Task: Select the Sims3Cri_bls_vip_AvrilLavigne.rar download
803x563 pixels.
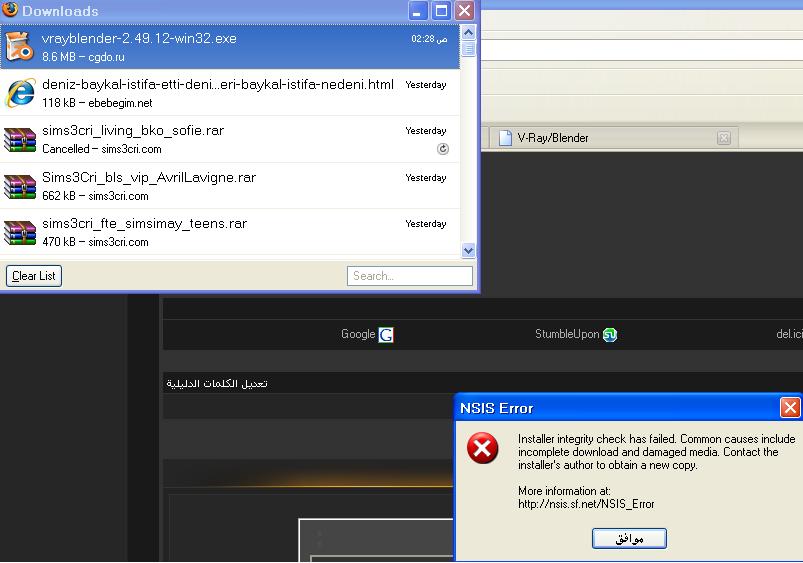Action: (x=230, y=185)
